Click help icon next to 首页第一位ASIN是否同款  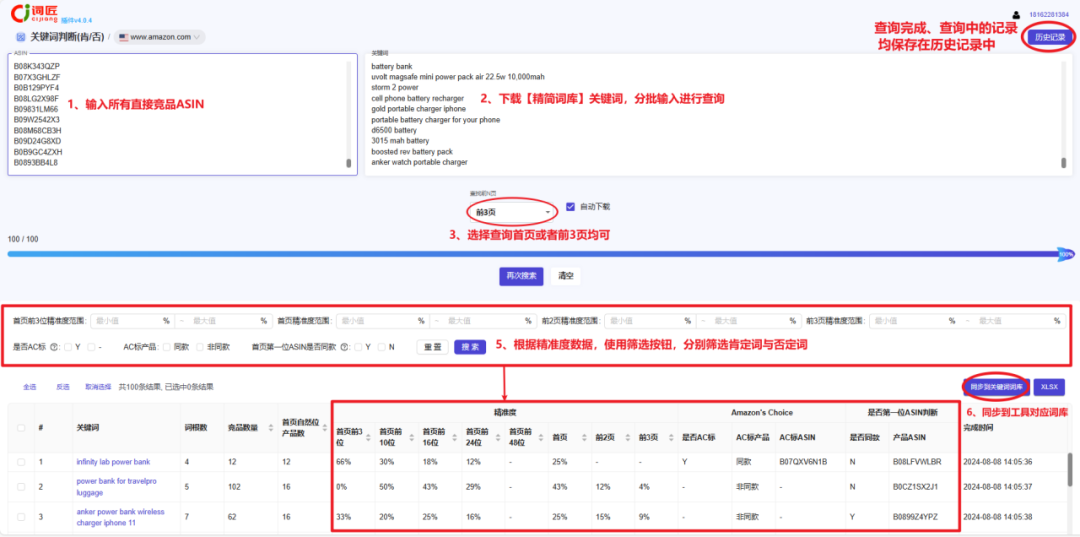pos(344,347)
